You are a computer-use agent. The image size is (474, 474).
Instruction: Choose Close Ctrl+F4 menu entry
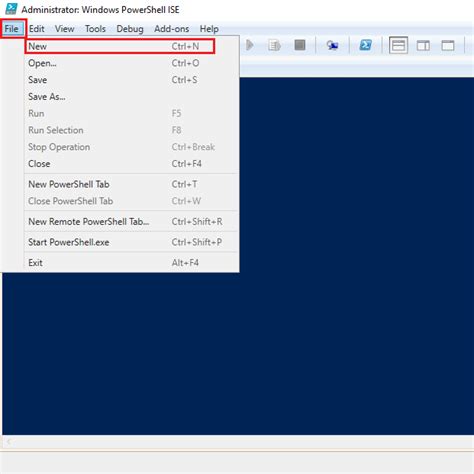(132, 164)
